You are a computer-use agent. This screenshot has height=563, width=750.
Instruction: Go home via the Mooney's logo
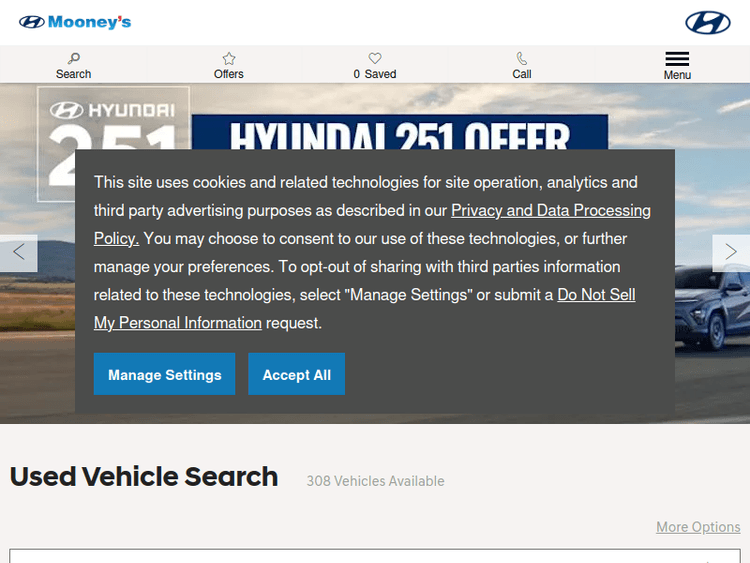[75, 22]
